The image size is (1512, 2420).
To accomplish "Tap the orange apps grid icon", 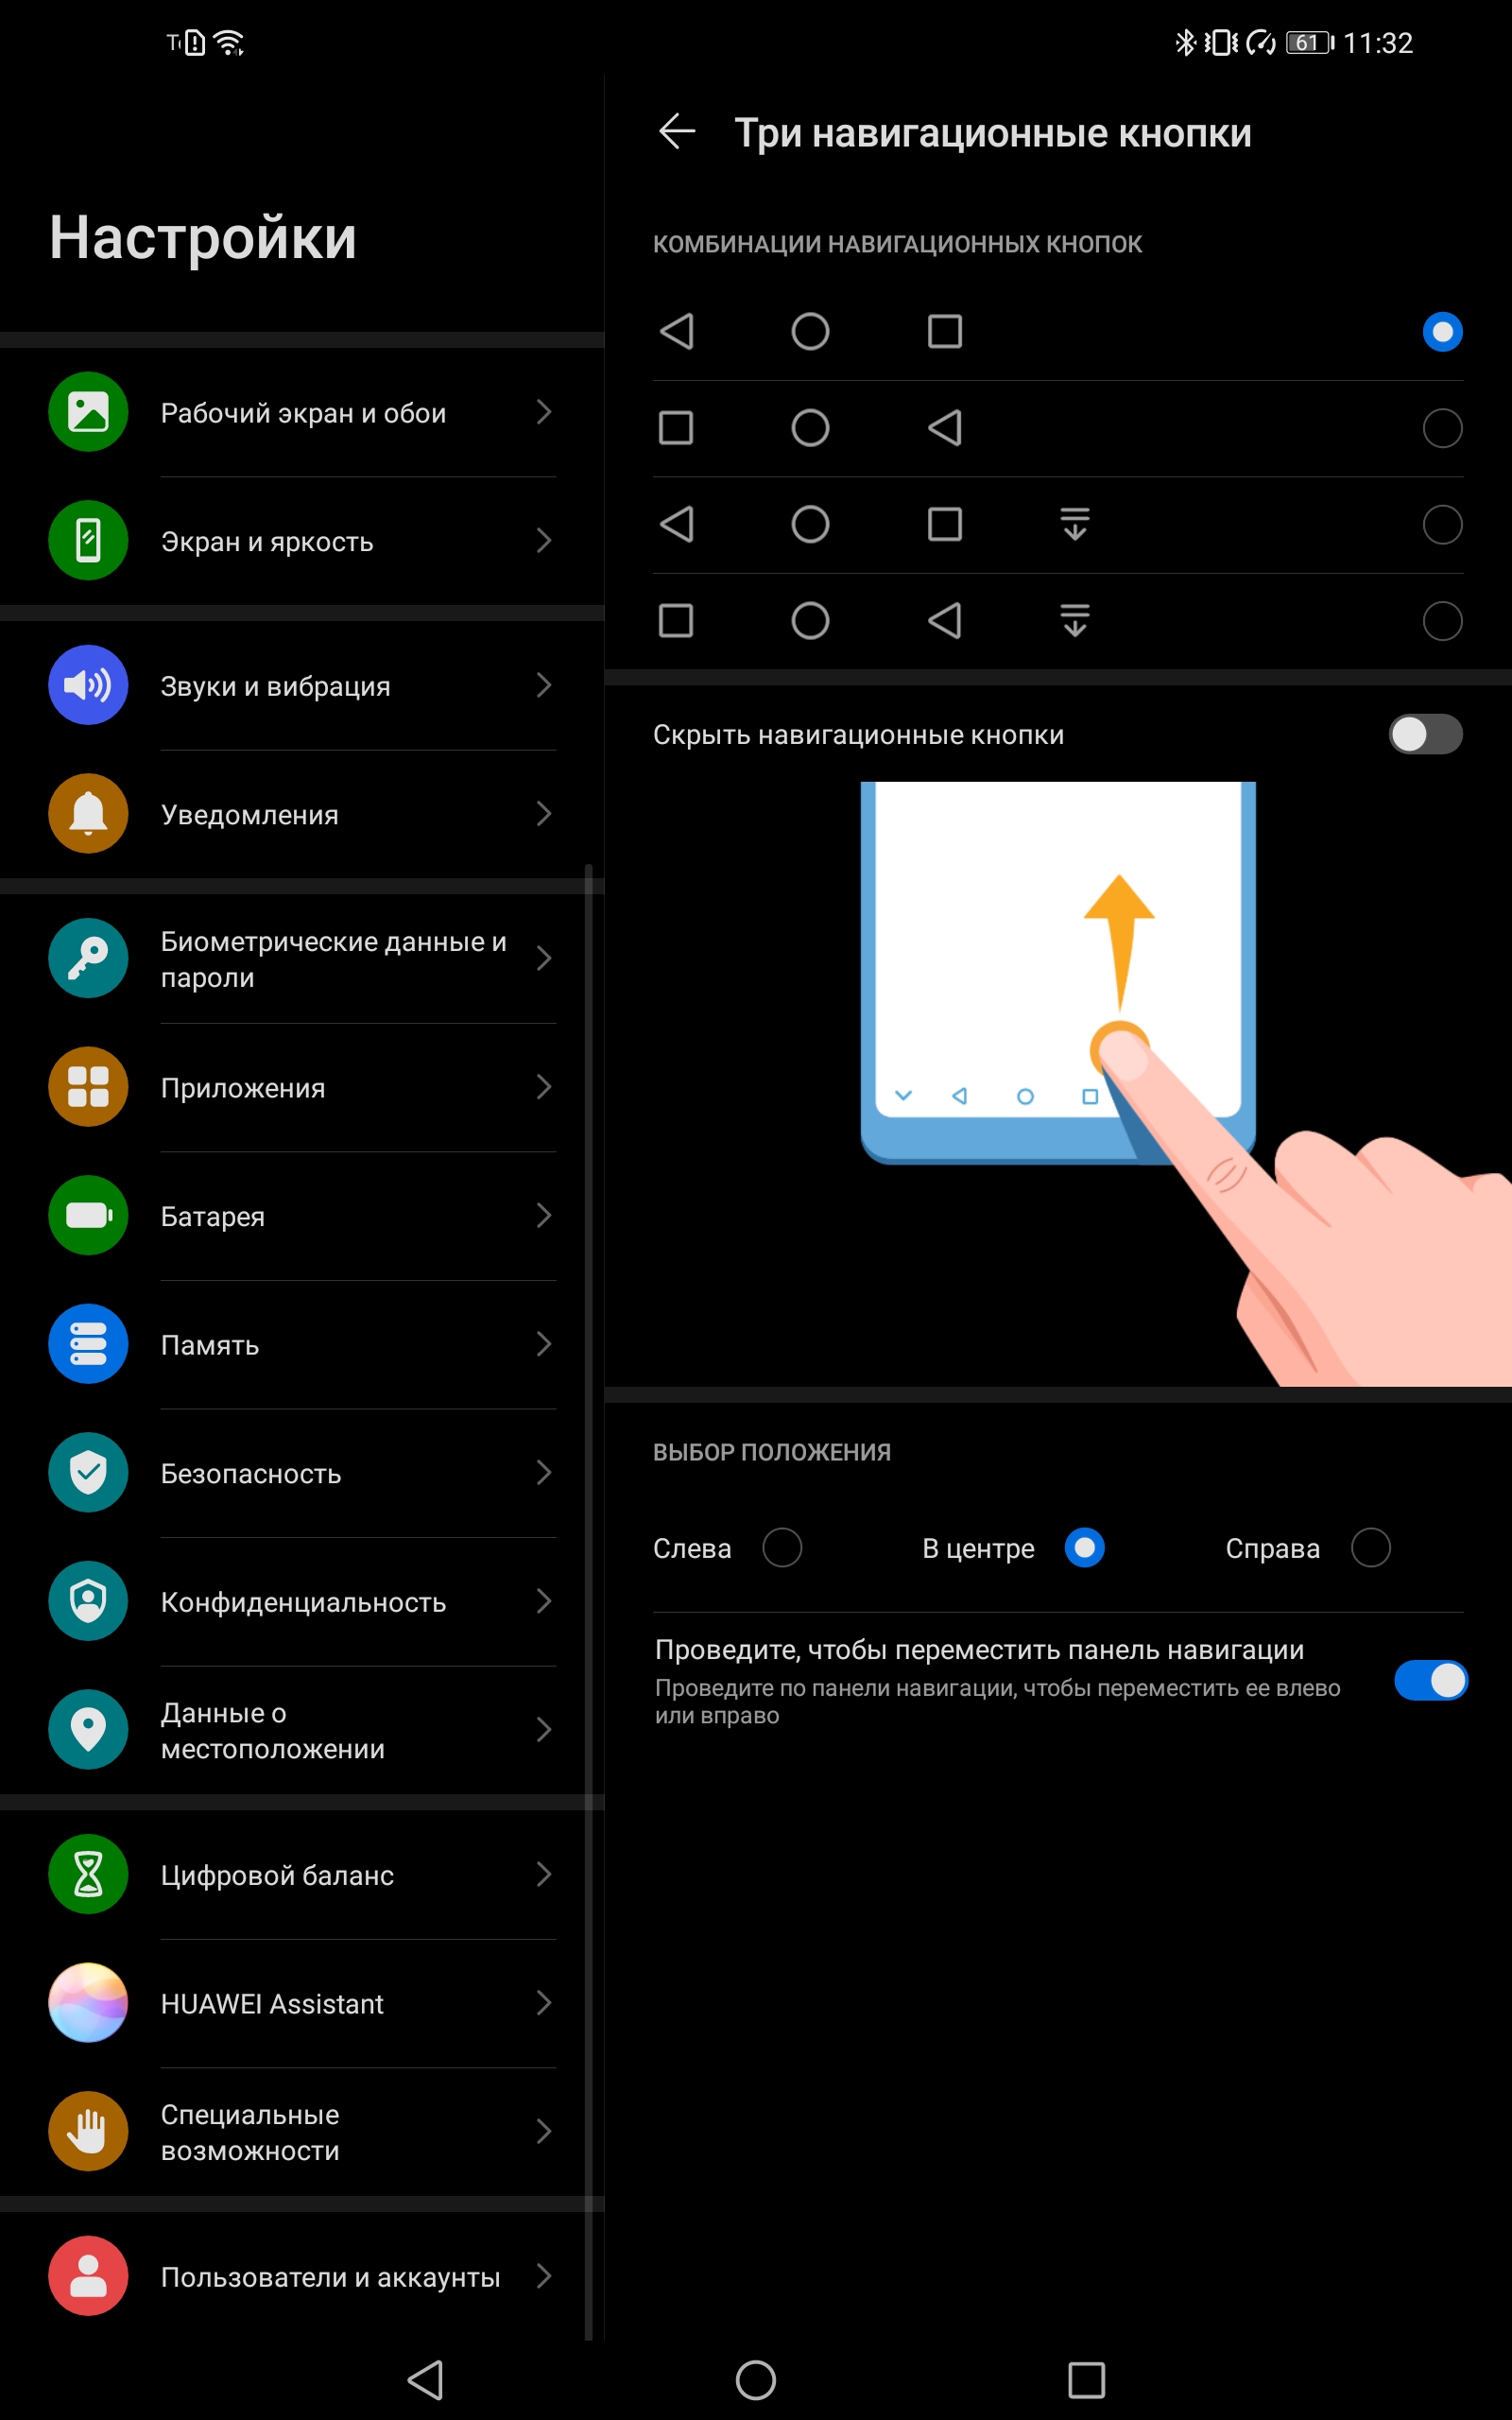I will coord(88,1087).
